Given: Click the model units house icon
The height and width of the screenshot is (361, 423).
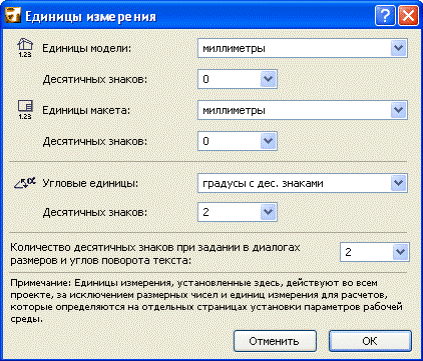Looking at the screenshot, I should pyautogui.click(x=25, y=48).
